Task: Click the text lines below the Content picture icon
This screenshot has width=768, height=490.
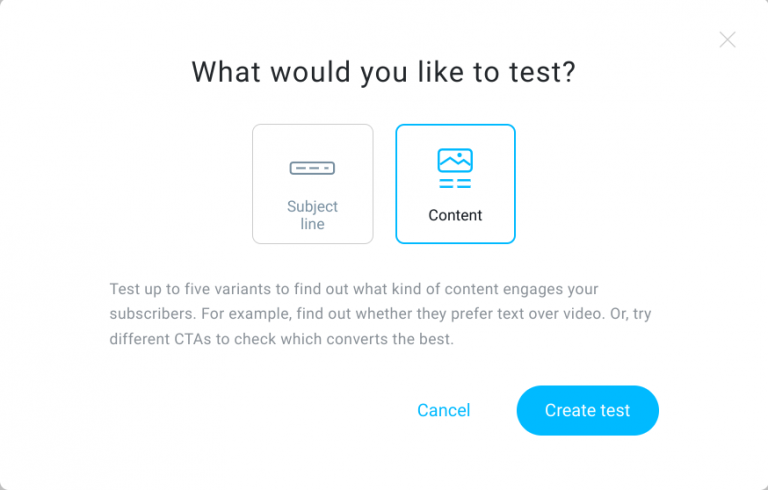Action: point(455,183)
